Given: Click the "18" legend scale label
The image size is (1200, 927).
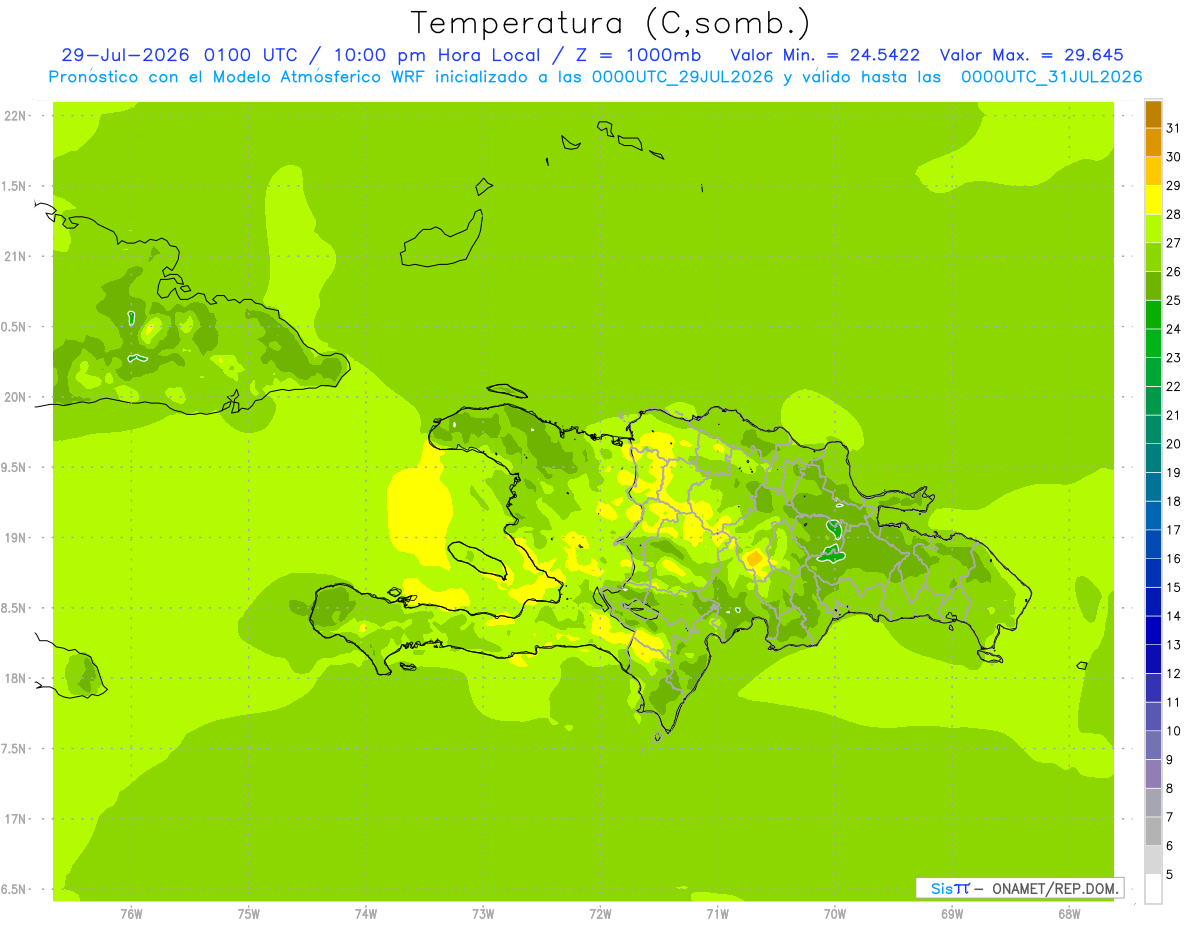Looking at the screenshot, I should click(1173, 501).
